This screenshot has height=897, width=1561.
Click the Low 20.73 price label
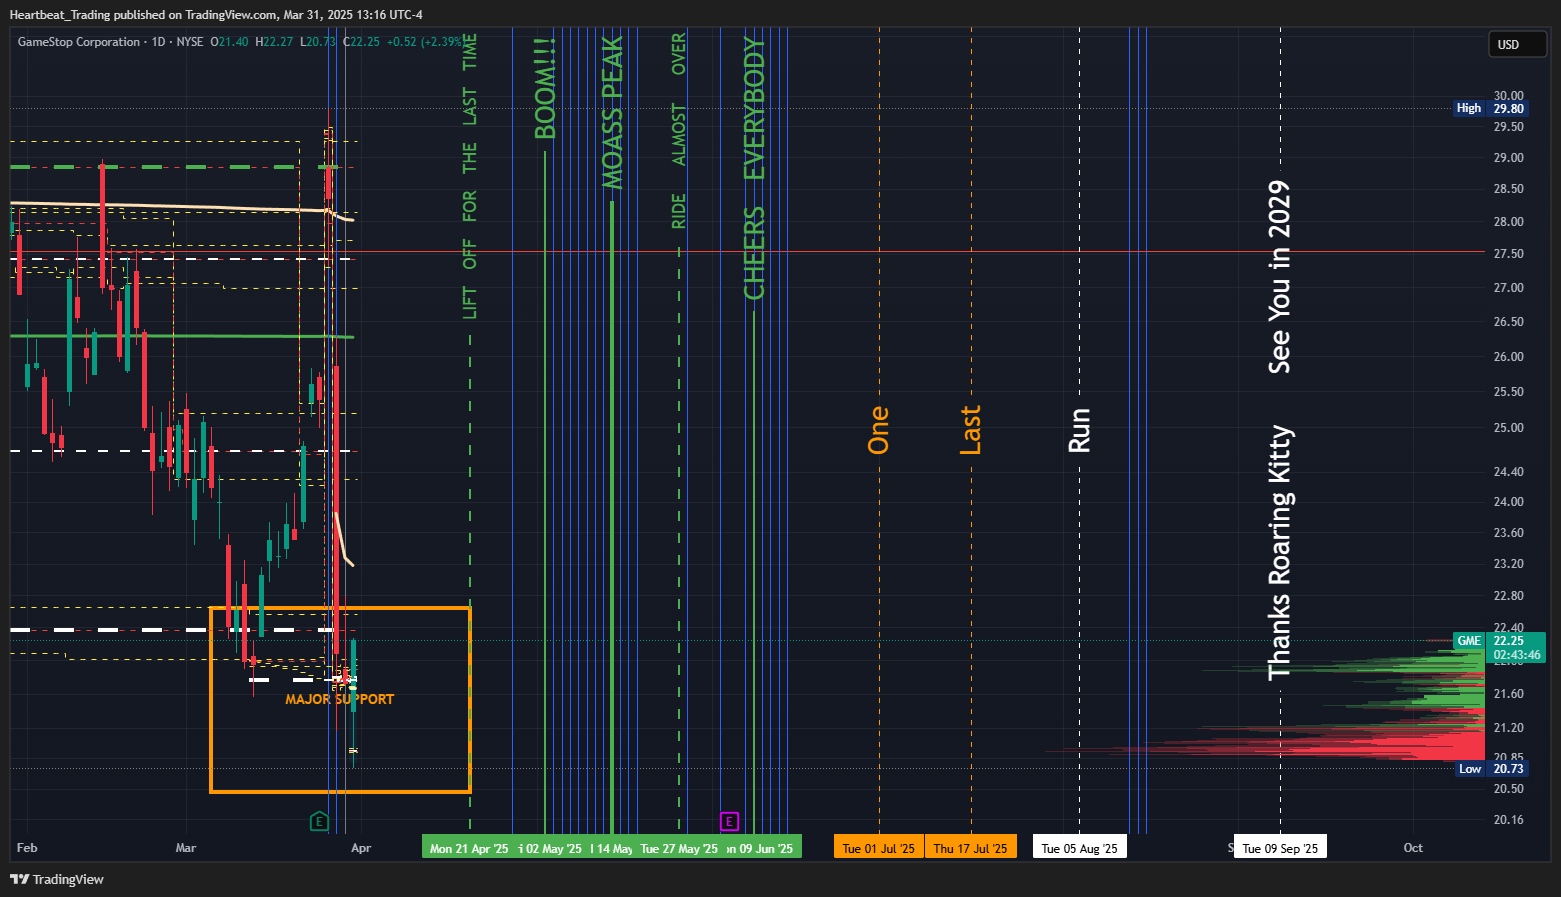pos(1490,769)
